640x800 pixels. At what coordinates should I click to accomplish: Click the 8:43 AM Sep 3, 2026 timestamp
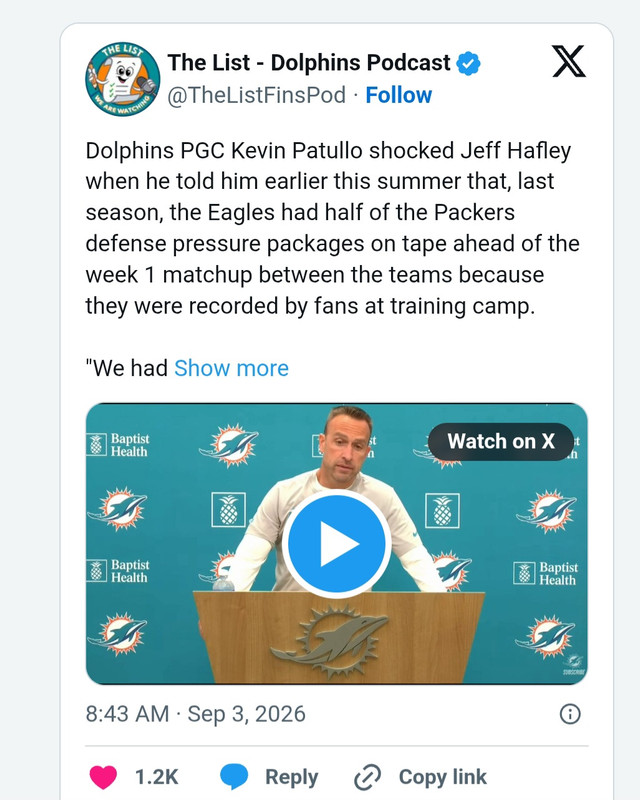click(x=195, y=714)
